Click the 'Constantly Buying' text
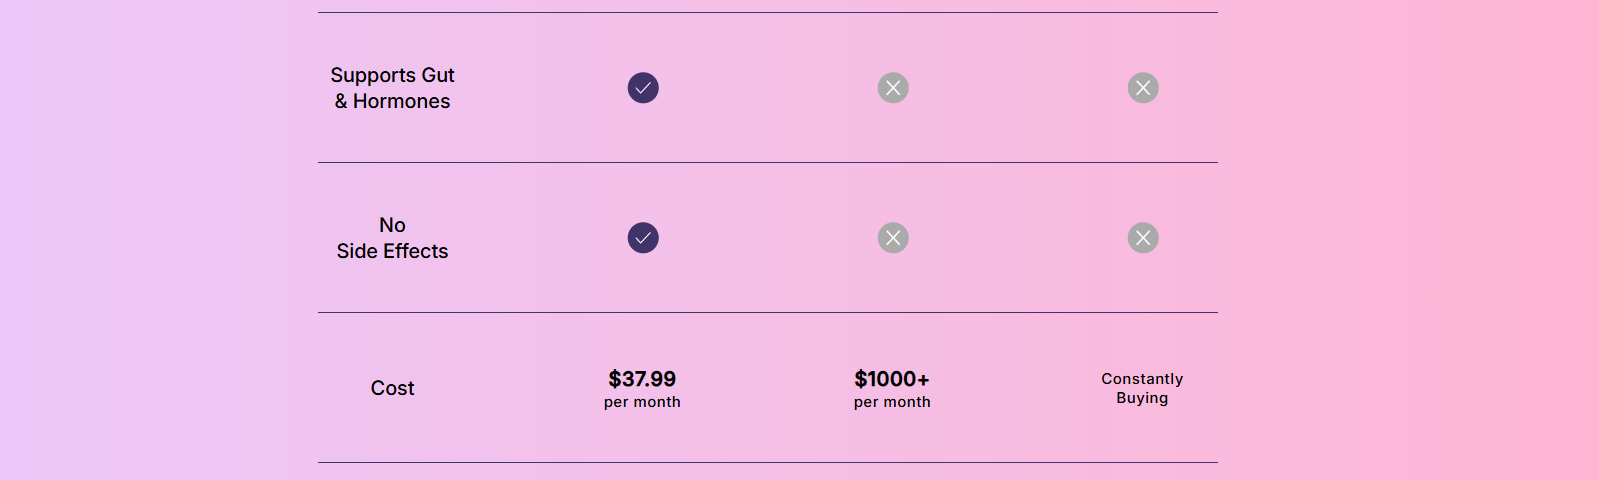 [1142, 388]
